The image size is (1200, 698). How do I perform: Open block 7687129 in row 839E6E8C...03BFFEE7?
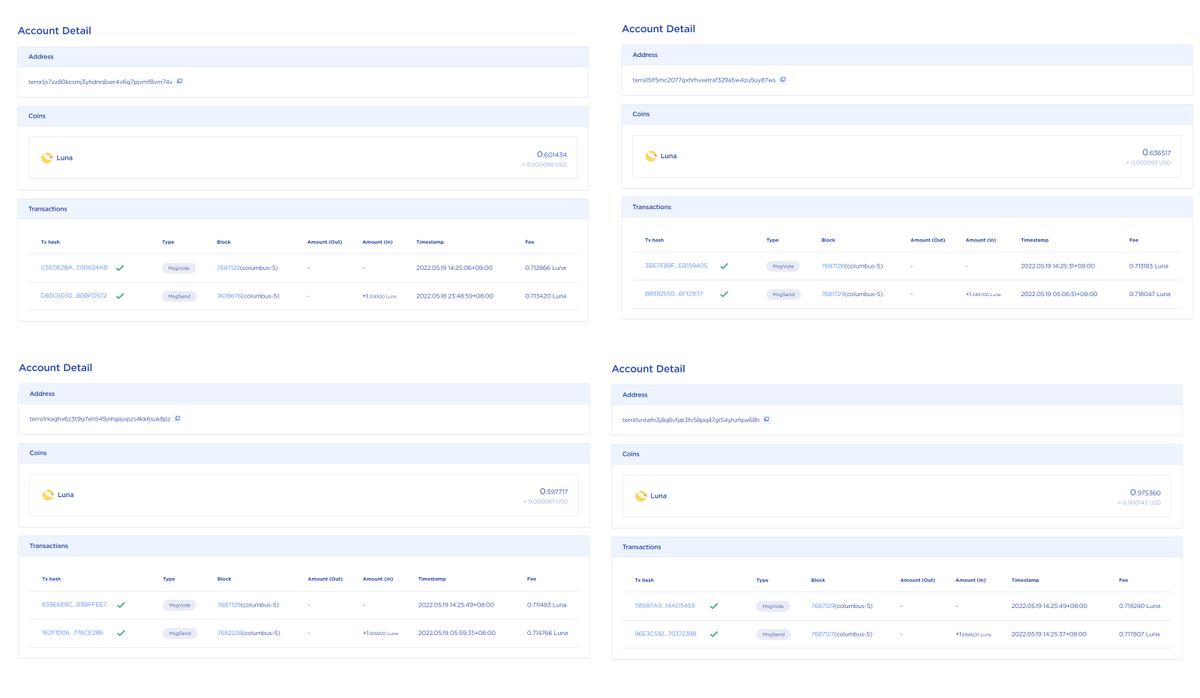click(229, 605)
